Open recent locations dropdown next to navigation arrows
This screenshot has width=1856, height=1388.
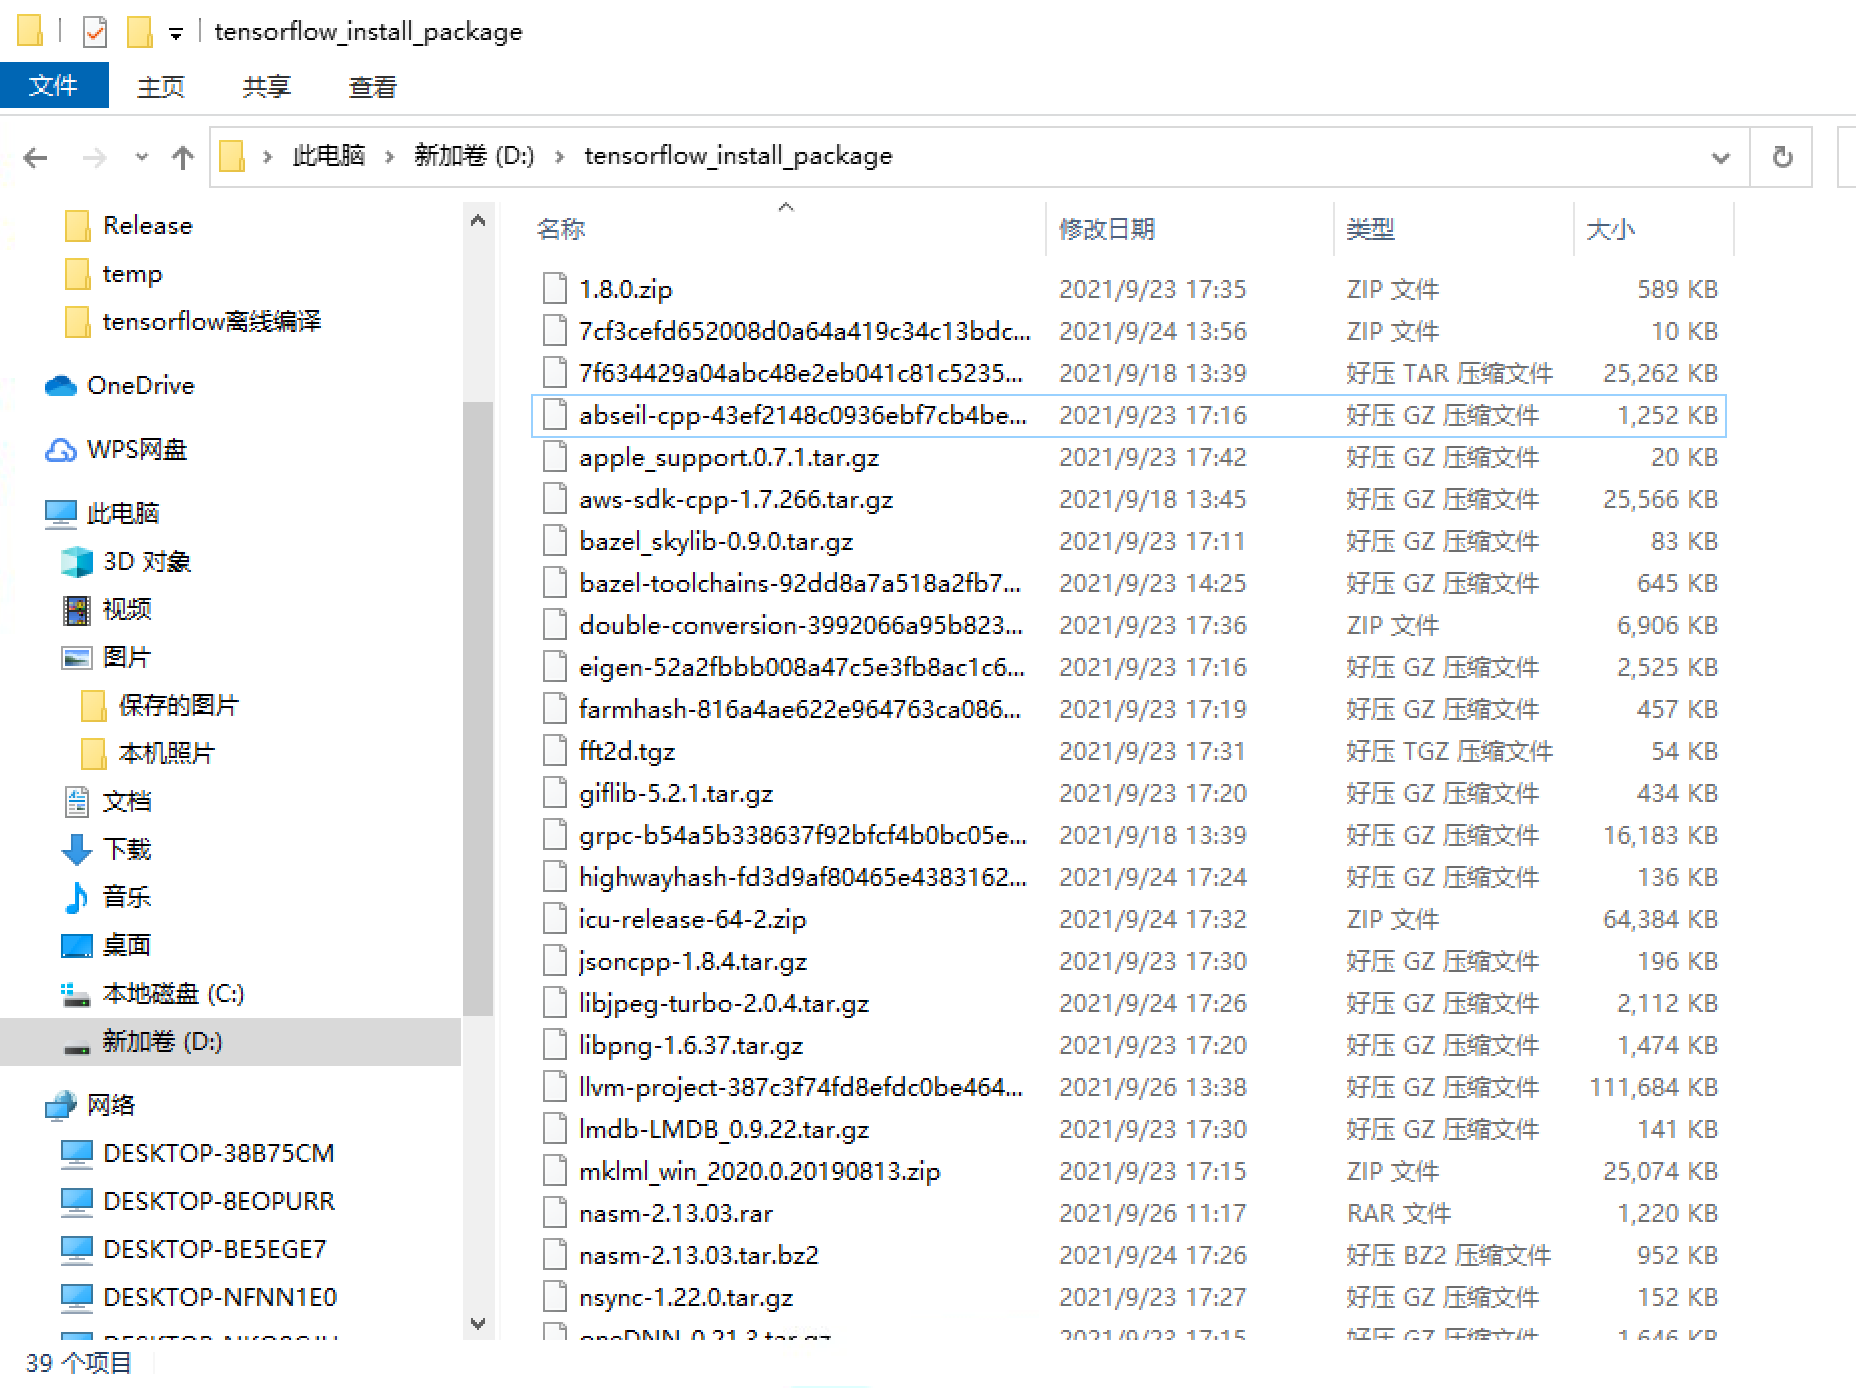141,157
